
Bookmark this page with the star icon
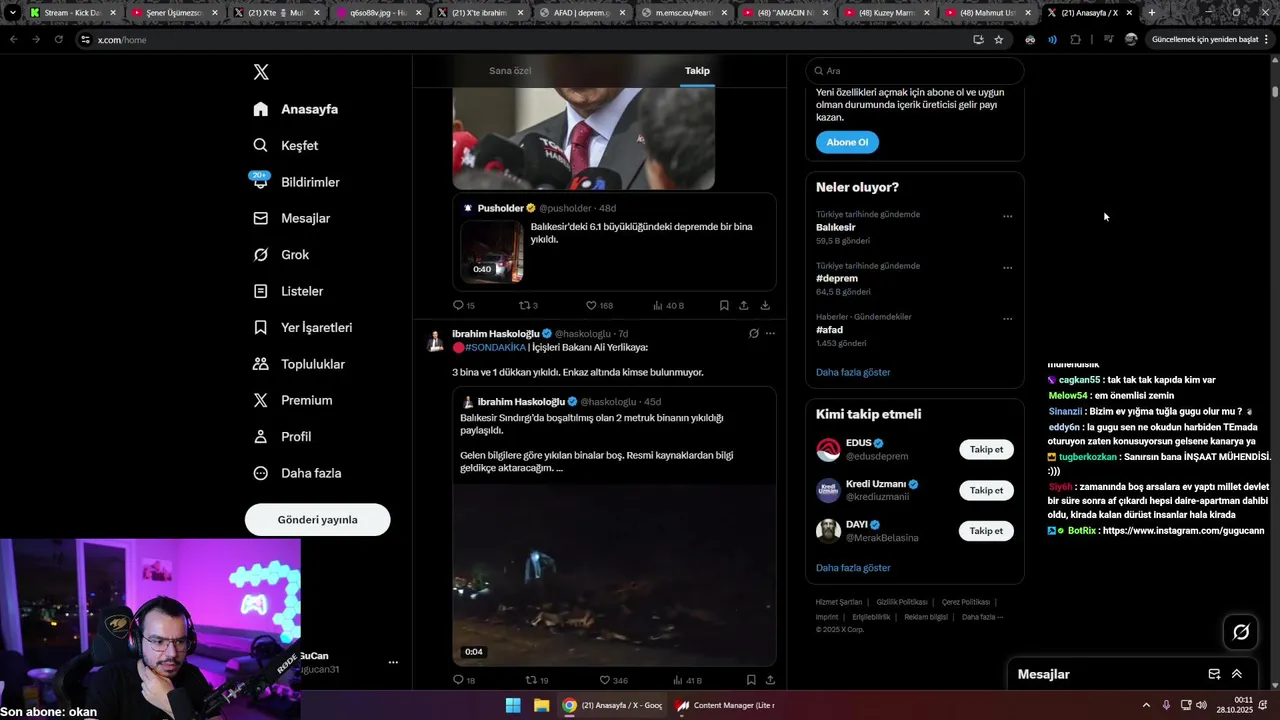(x=998, y=39)
